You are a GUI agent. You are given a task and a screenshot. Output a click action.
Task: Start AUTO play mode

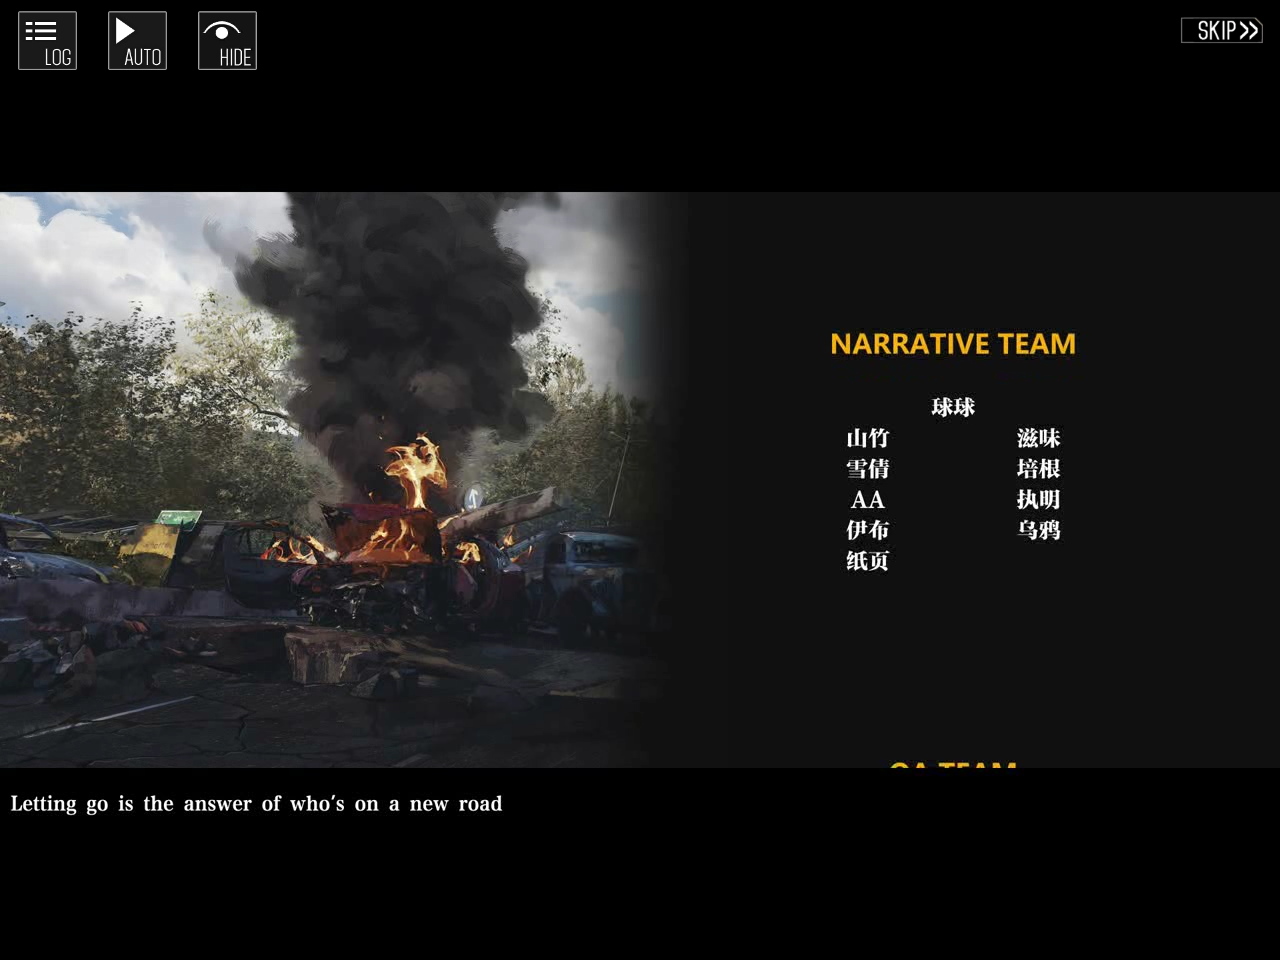137,41
